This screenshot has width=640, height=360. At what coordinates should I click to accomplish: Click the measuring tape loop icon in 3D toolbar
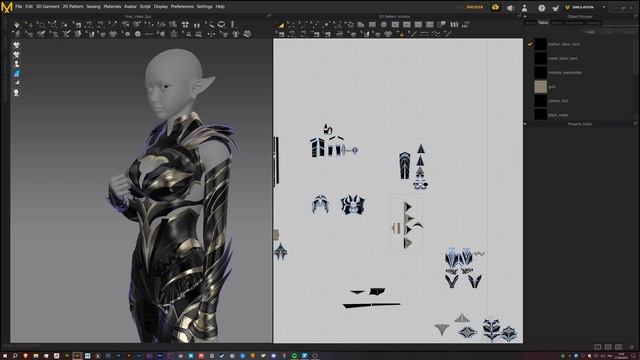pyautogui.click(x=221, y=24)
